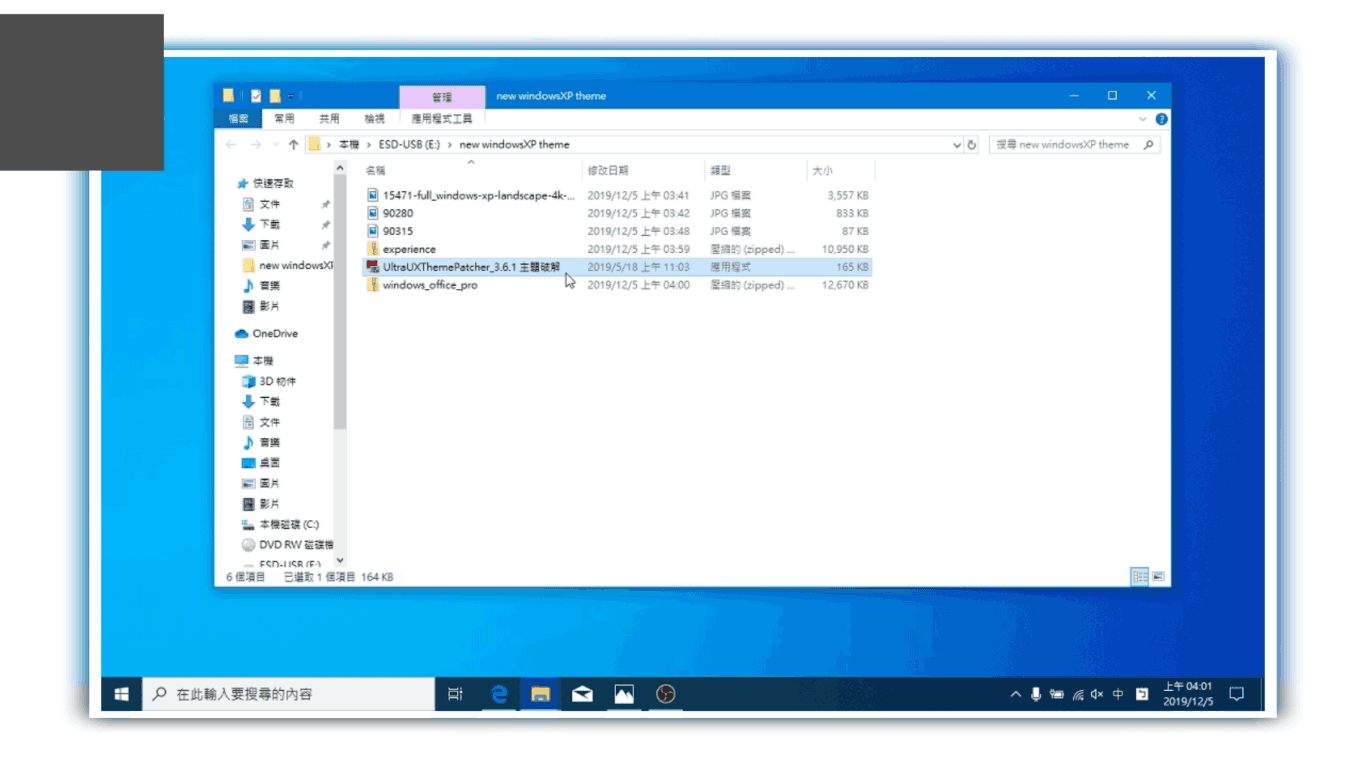
Task: Refresh the folder view
Action: tap(971, 145)
